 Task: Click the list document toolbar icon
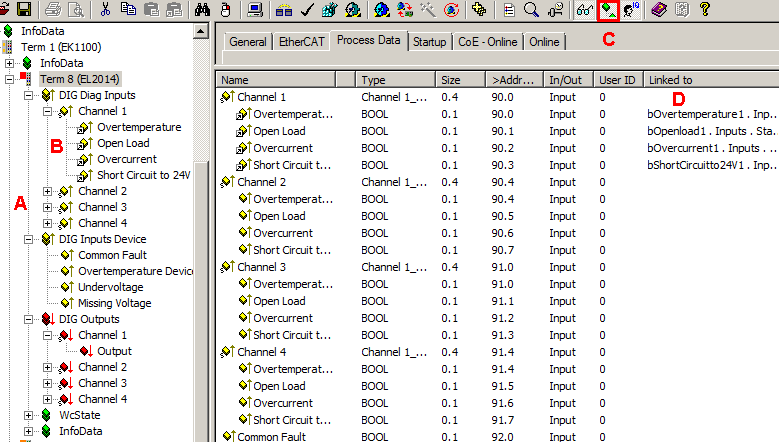[x=509, y=9]
